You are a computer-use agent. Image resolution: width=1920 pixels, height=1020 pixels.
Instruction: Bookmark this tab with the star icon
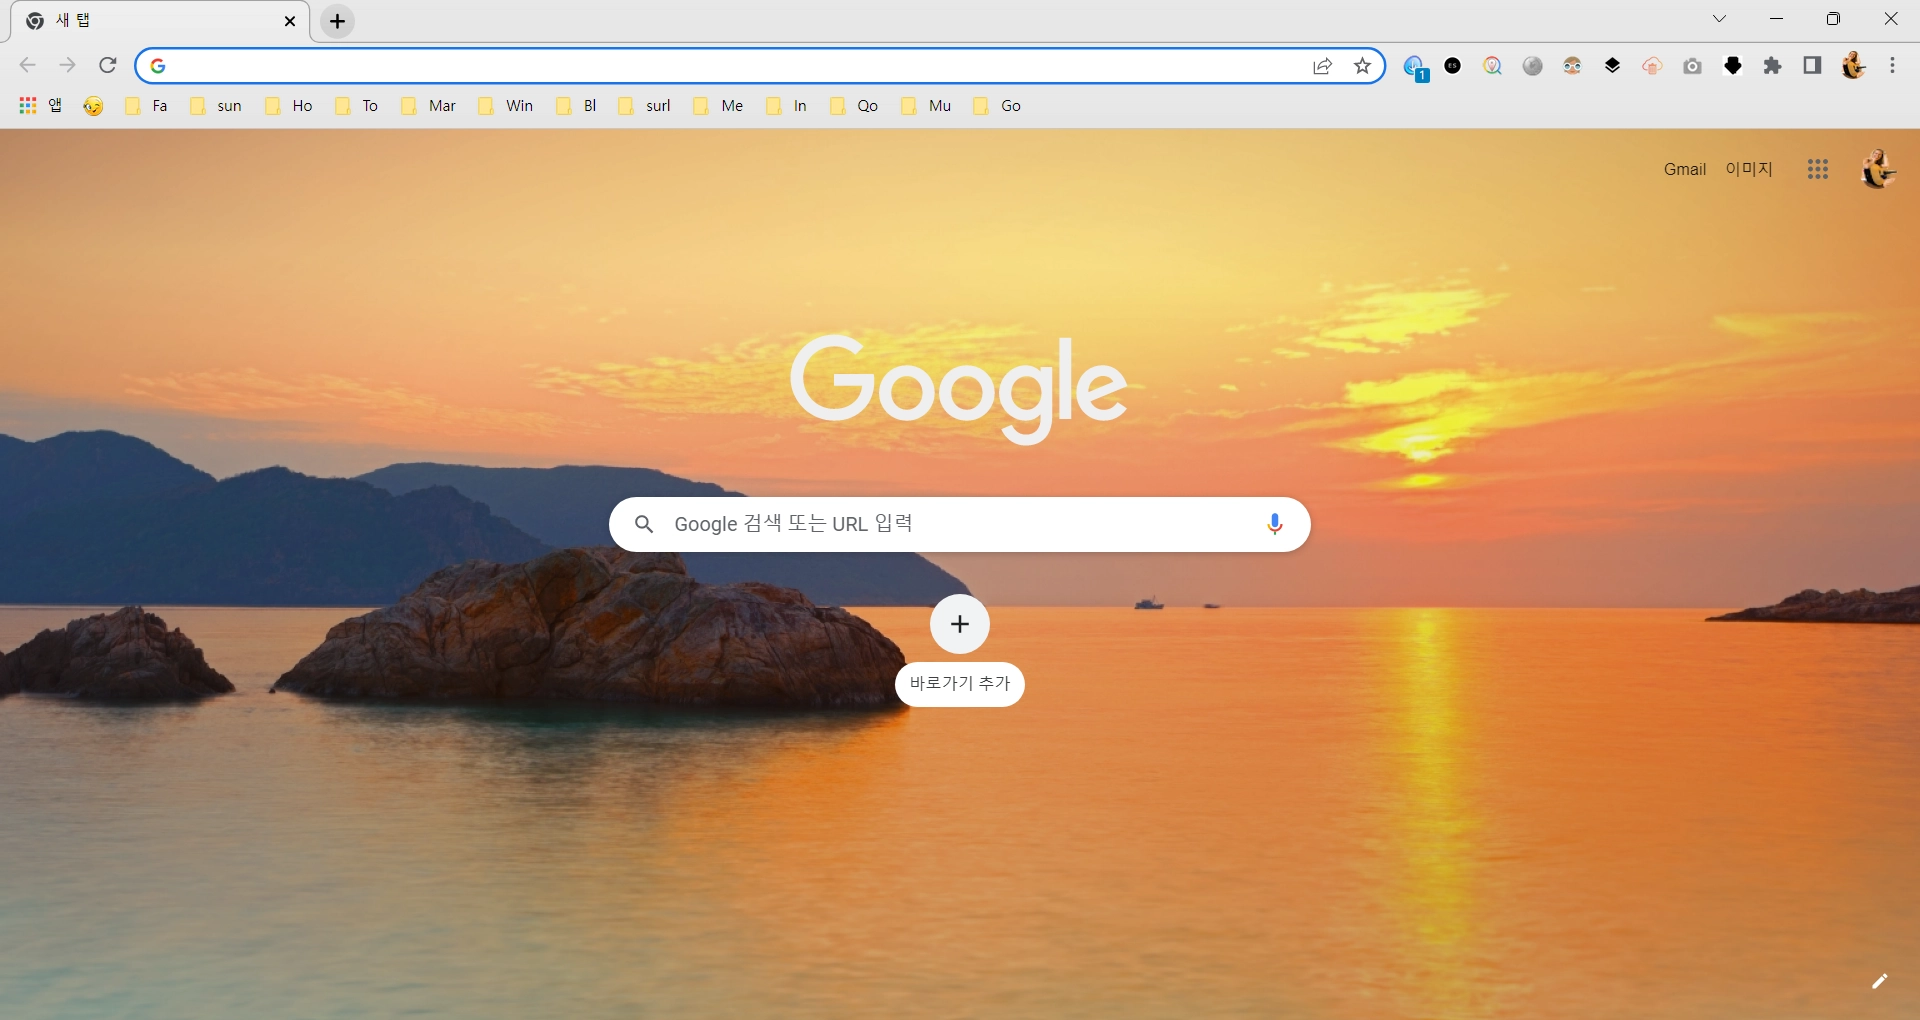click(x=1362, y=66)
